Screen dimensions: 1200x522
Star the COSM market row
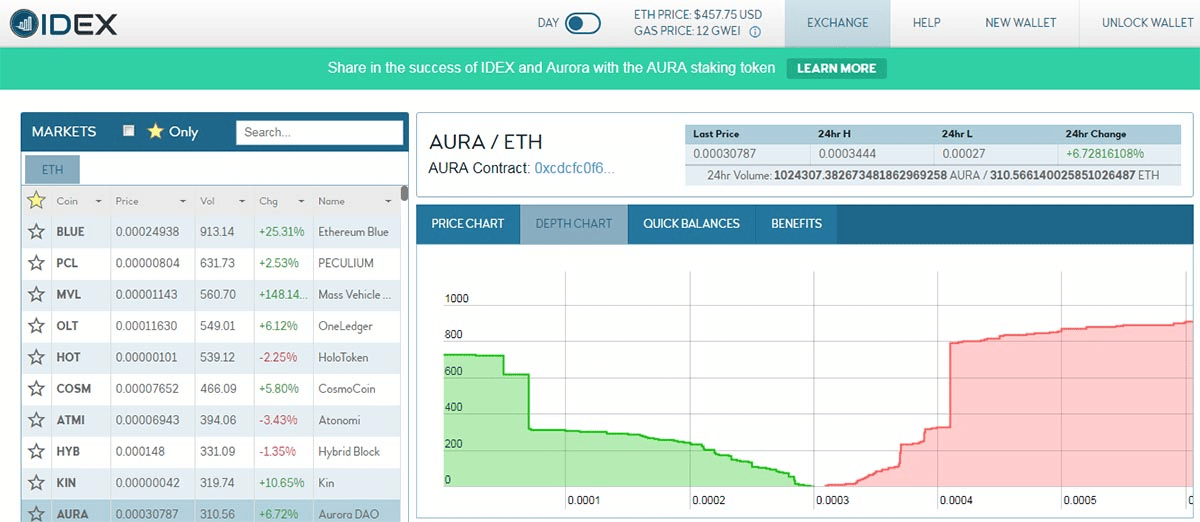click(37, 388)
